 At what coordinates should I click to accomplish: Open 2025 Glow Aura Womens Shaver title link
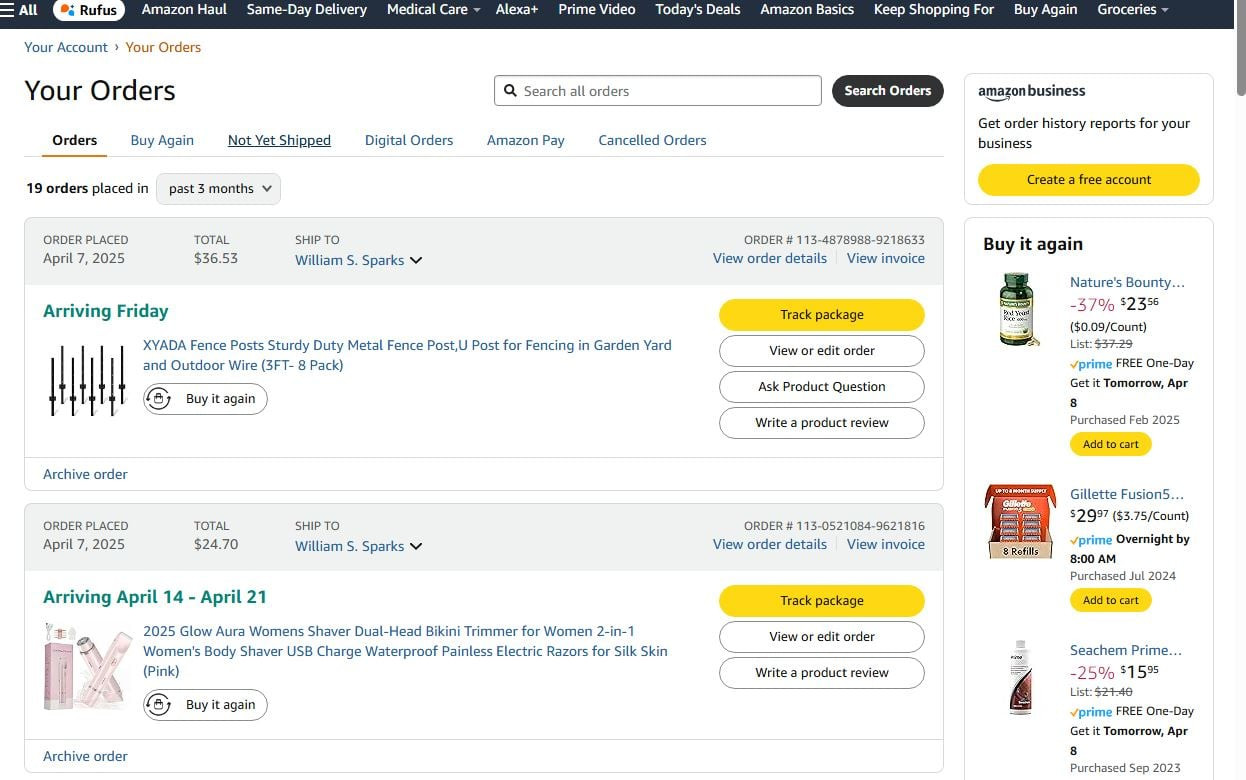(x=405, y=651)
